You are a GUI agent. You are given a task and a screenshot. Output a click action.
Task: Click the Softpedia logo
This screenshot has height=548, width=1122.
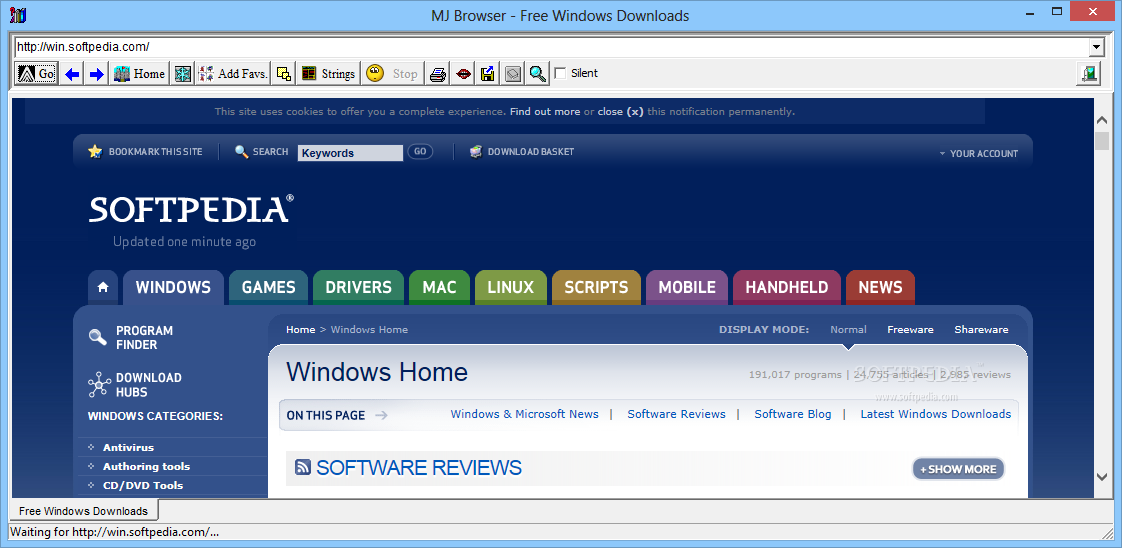[191, 209]
